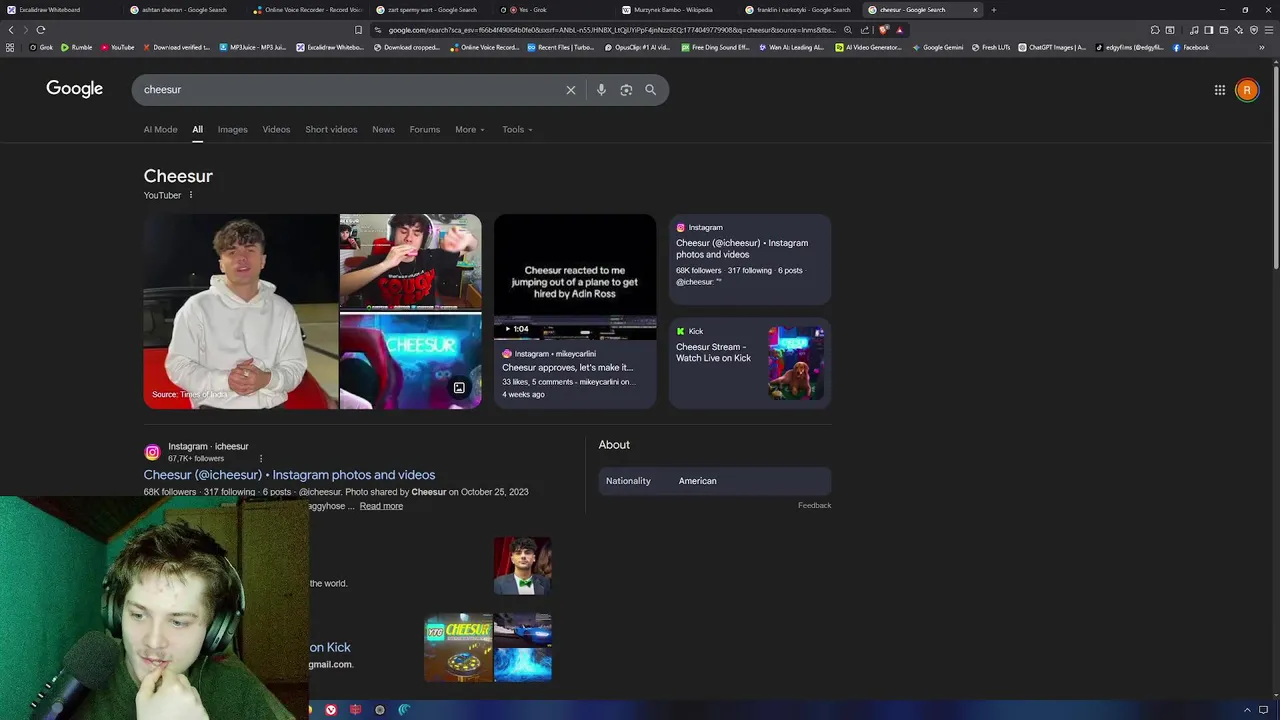Open the white hoodie Cheesur photo
This screenshot has width=1280, height=720.
[x=240, y=311]
